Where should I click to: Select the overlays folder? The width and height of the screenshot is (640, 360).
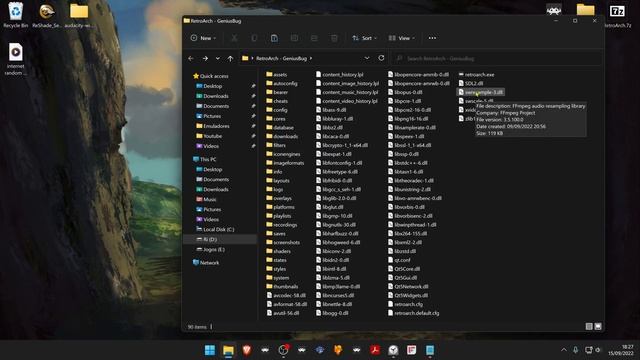[278, 198]
